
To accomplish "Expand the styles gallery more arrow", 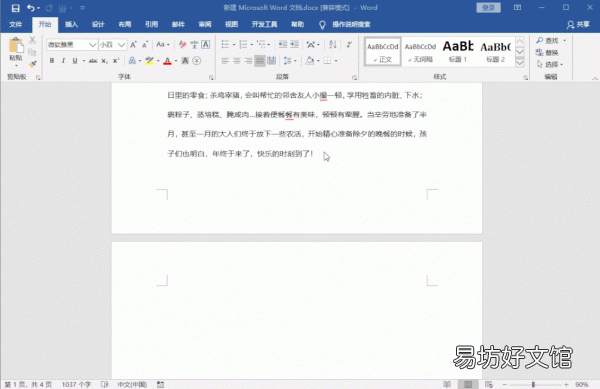I will tap(520, 63).
